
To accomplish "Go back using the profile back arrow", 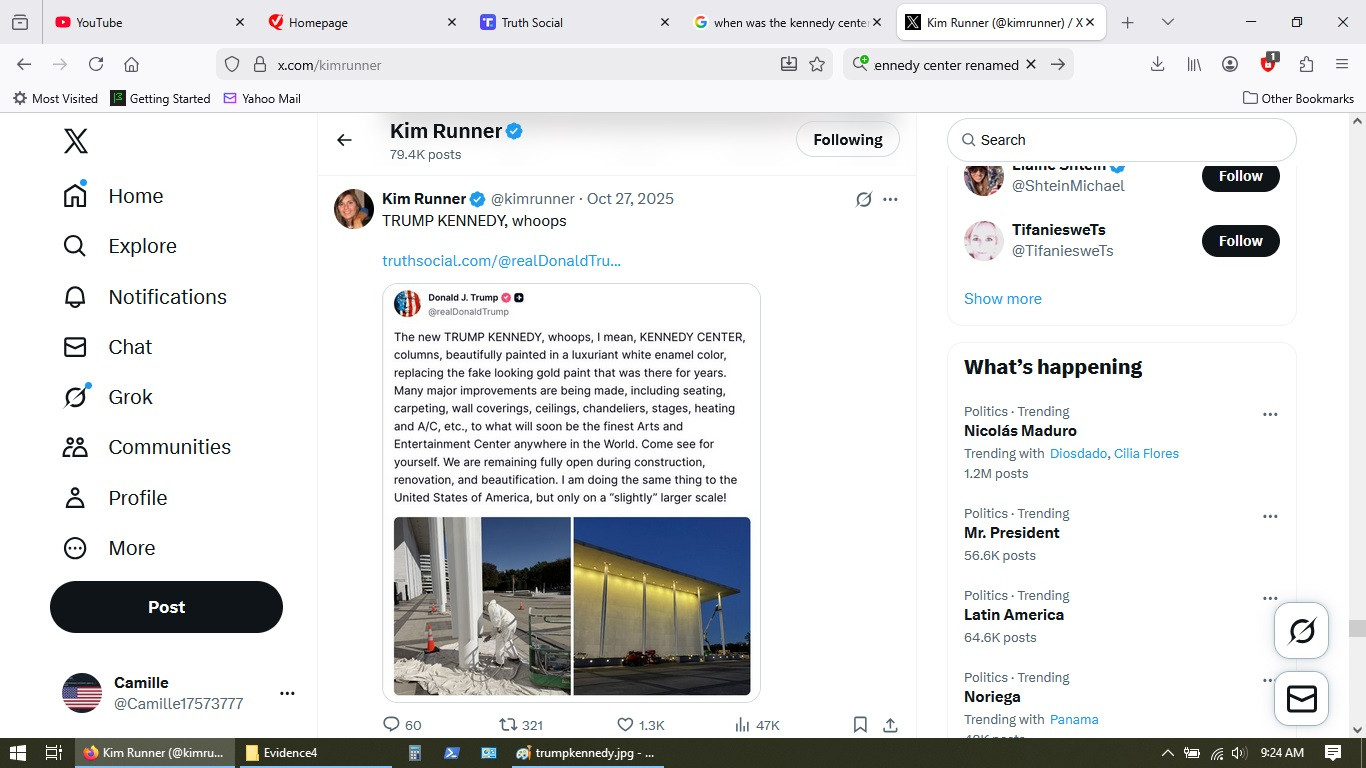I will pyautogui.click(x=344, y=140).
